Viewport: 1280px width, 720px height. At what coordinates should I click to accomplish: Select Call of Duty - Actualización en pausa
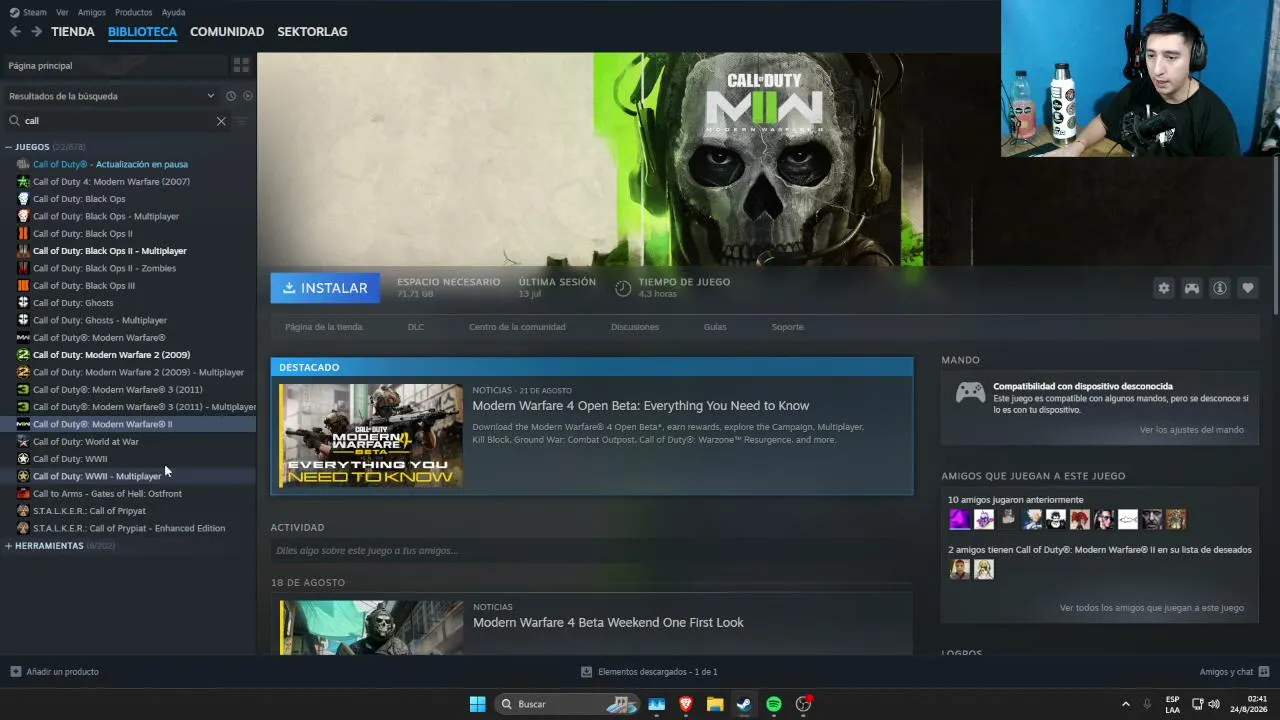(x=110, y=165)
